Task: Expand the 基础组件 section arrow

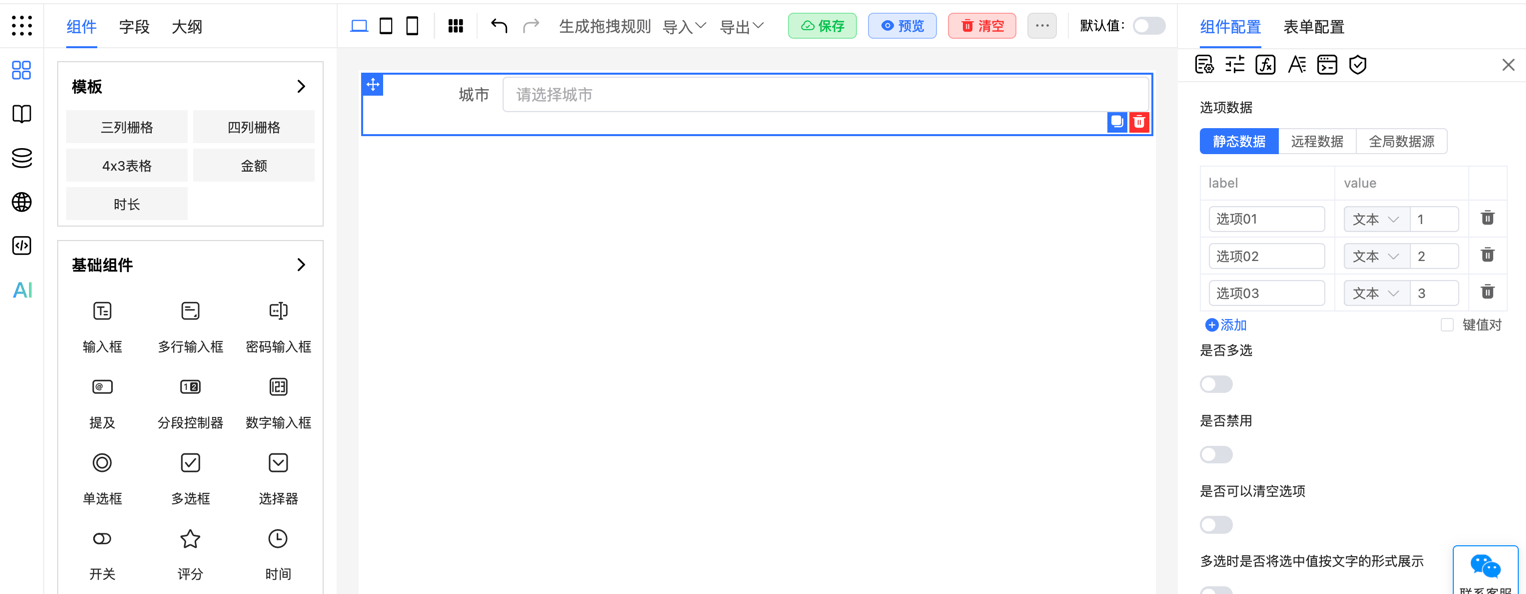Action: click(301, 265)
